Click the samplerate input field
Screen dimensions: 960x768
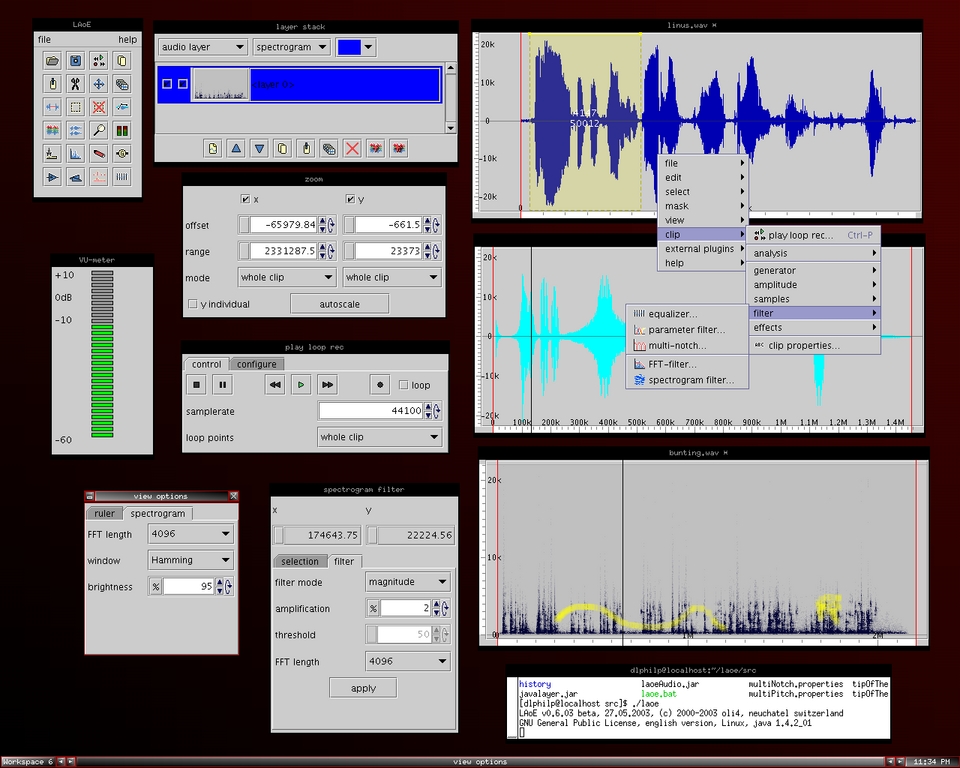click(371, 411)
